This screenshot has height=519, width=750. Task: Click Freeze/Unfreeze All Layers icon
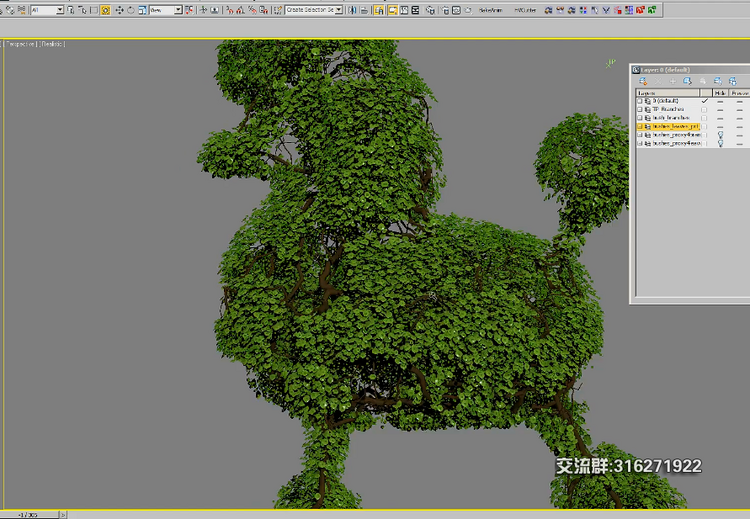(733, 81)
